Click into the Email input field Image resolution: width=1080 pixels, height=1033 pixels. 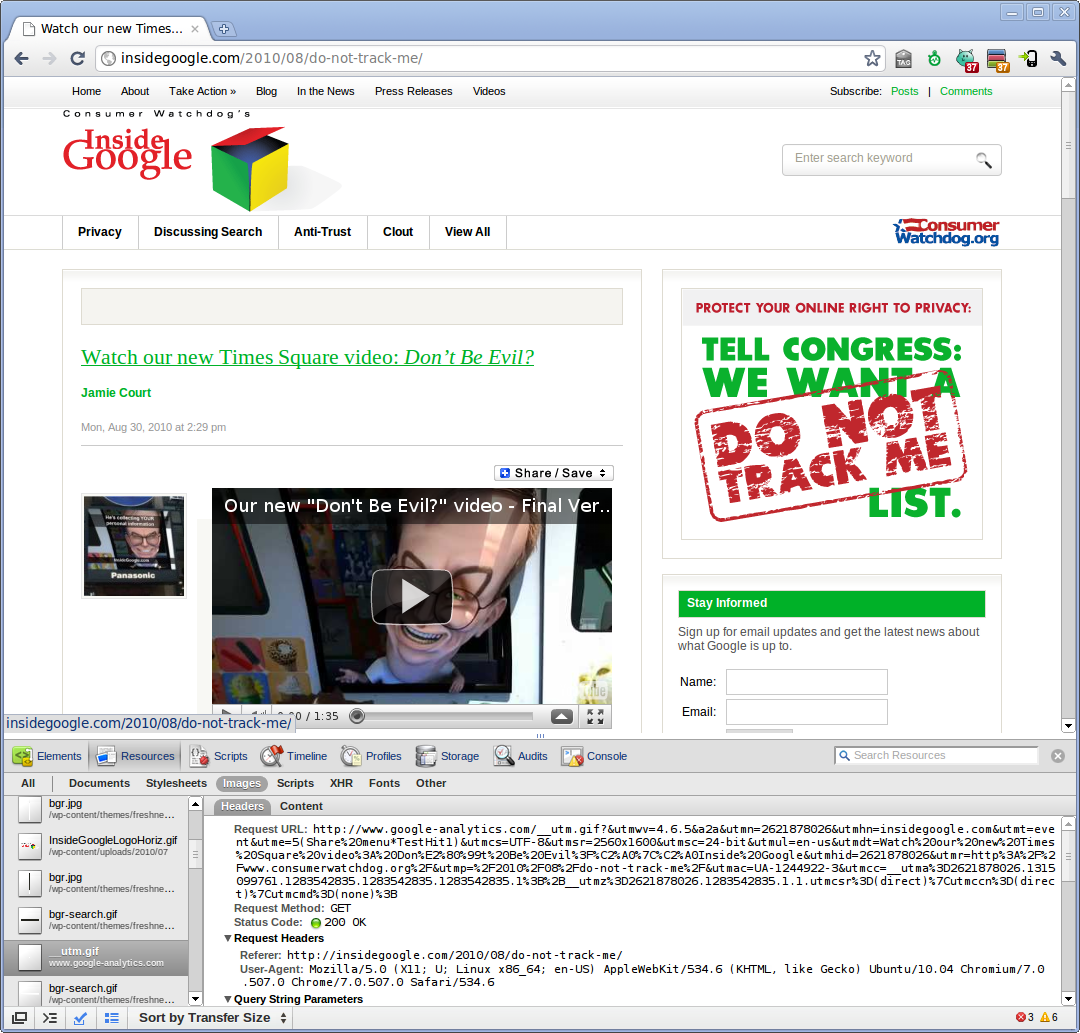point(807,712)
